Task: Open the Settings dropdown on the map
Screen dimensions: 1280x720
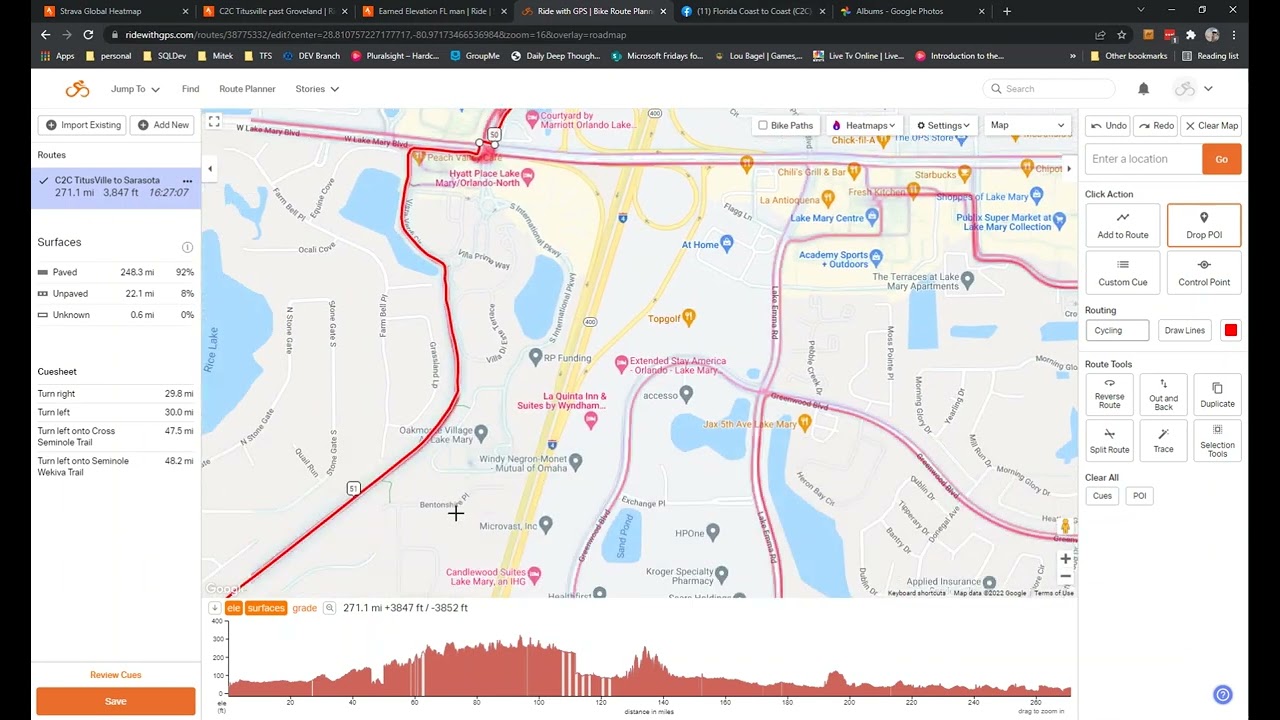Action: (x=943, y=125)
